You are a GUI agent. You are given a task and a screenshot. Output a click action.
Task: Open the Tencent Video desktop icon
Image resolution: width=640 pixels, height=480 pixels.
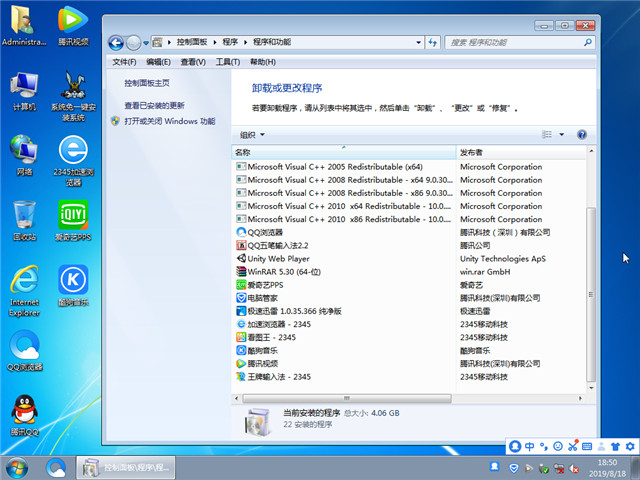(x=73, y=24)
